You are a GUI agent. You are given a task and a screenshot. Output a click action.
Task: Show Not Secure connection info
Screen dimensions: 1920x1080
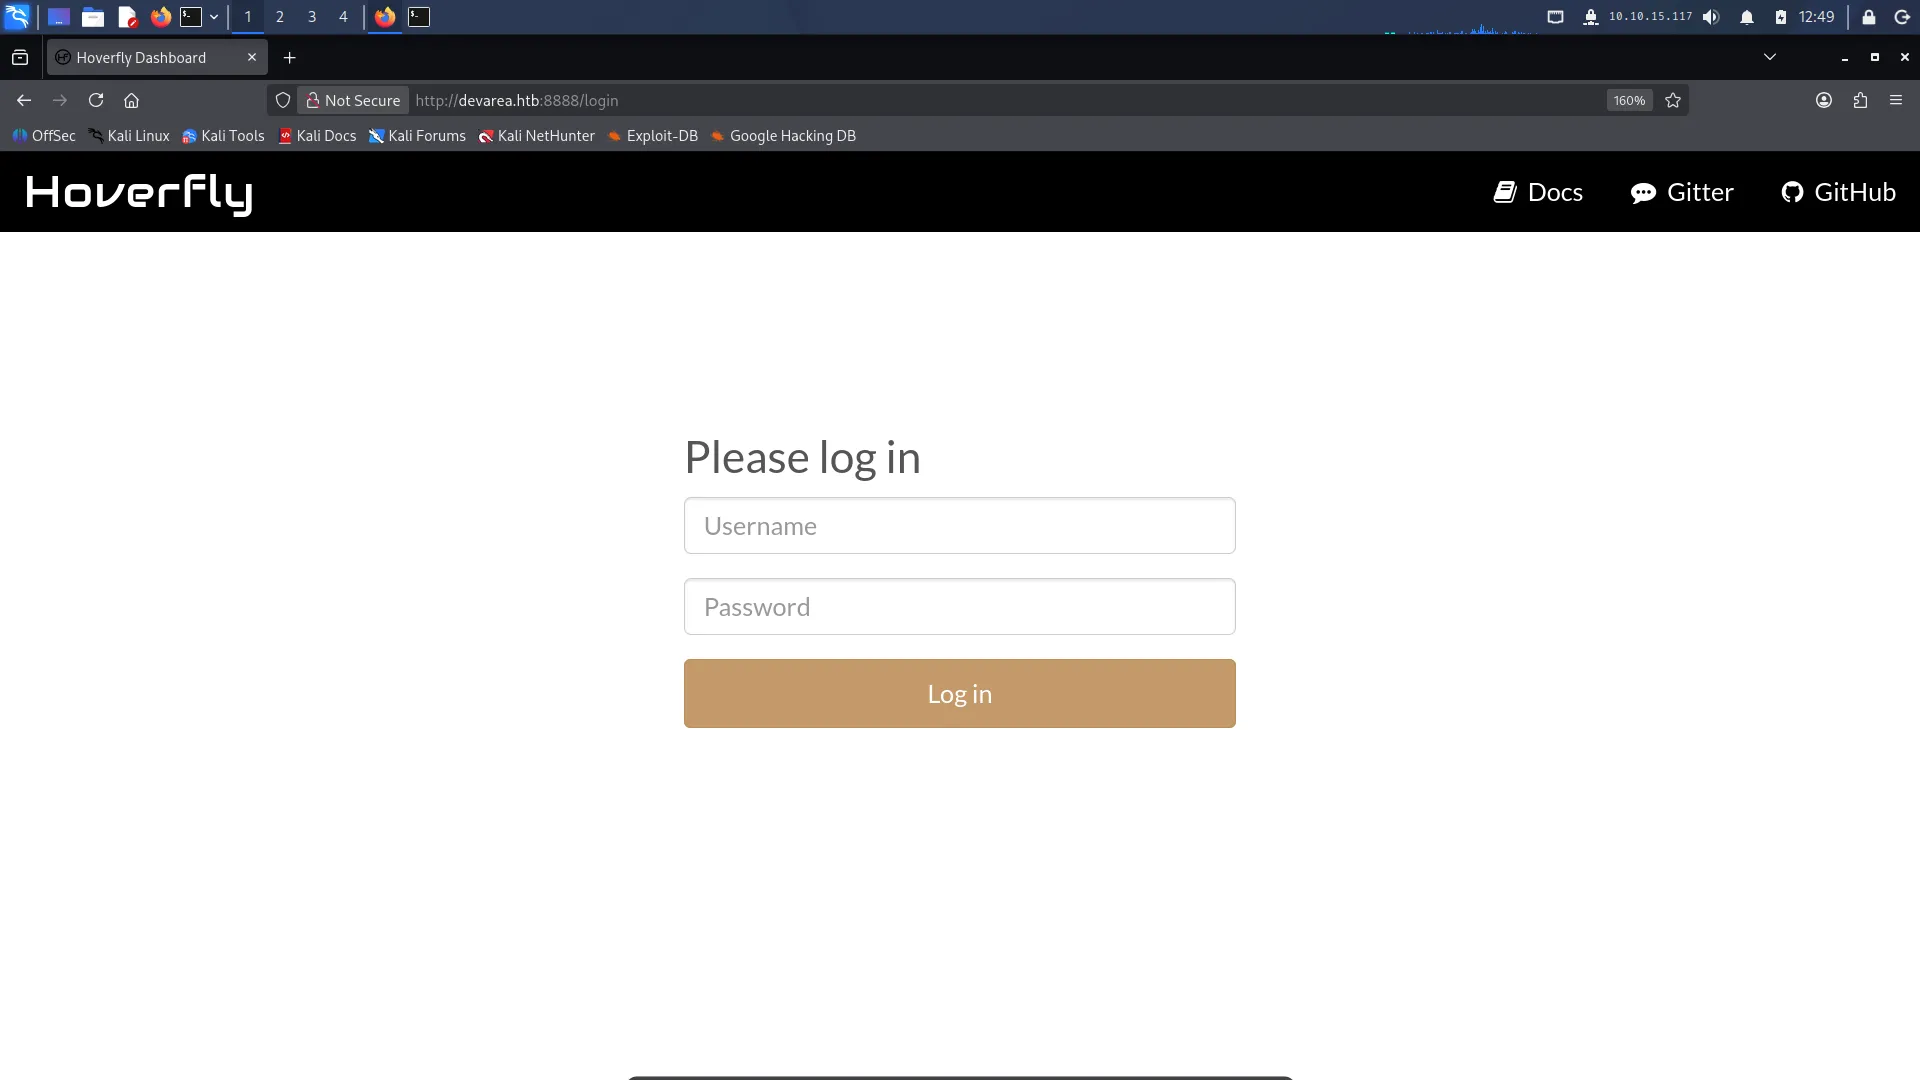tap(353, 100)
